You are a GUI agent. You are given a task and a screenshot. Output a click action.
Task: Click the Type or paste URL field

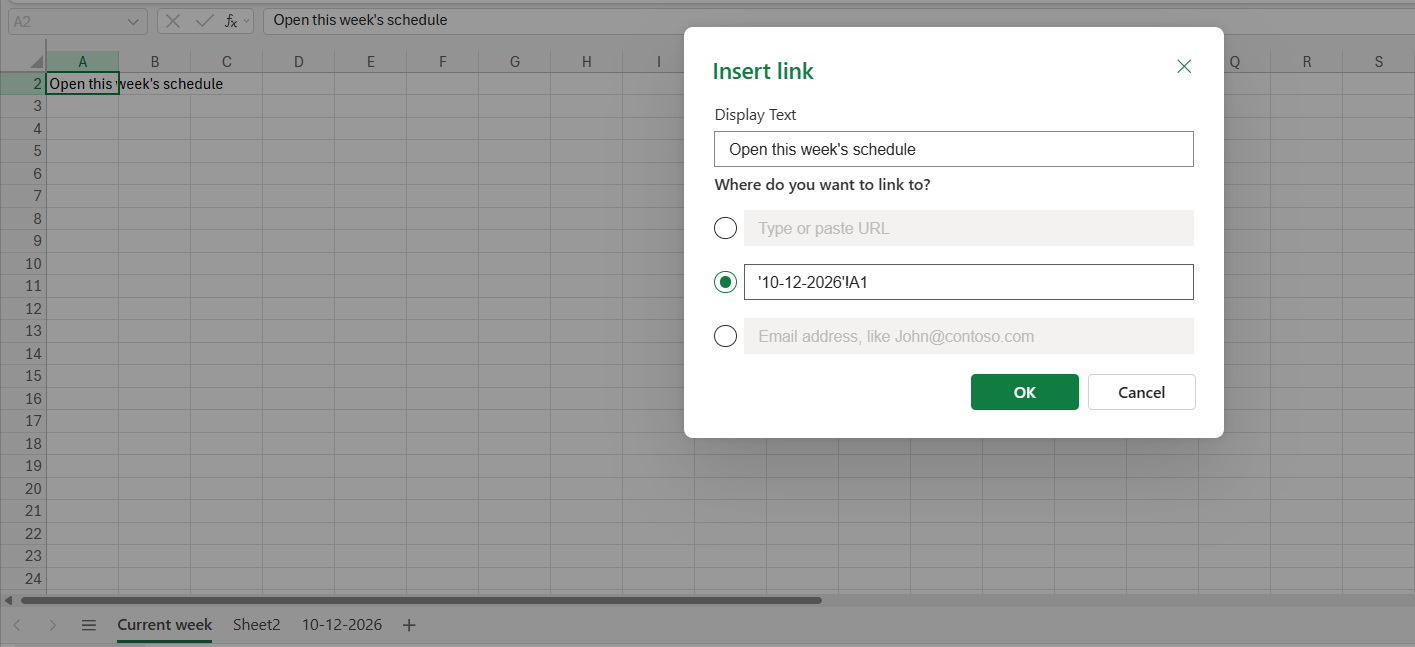(x=969, y=228)
